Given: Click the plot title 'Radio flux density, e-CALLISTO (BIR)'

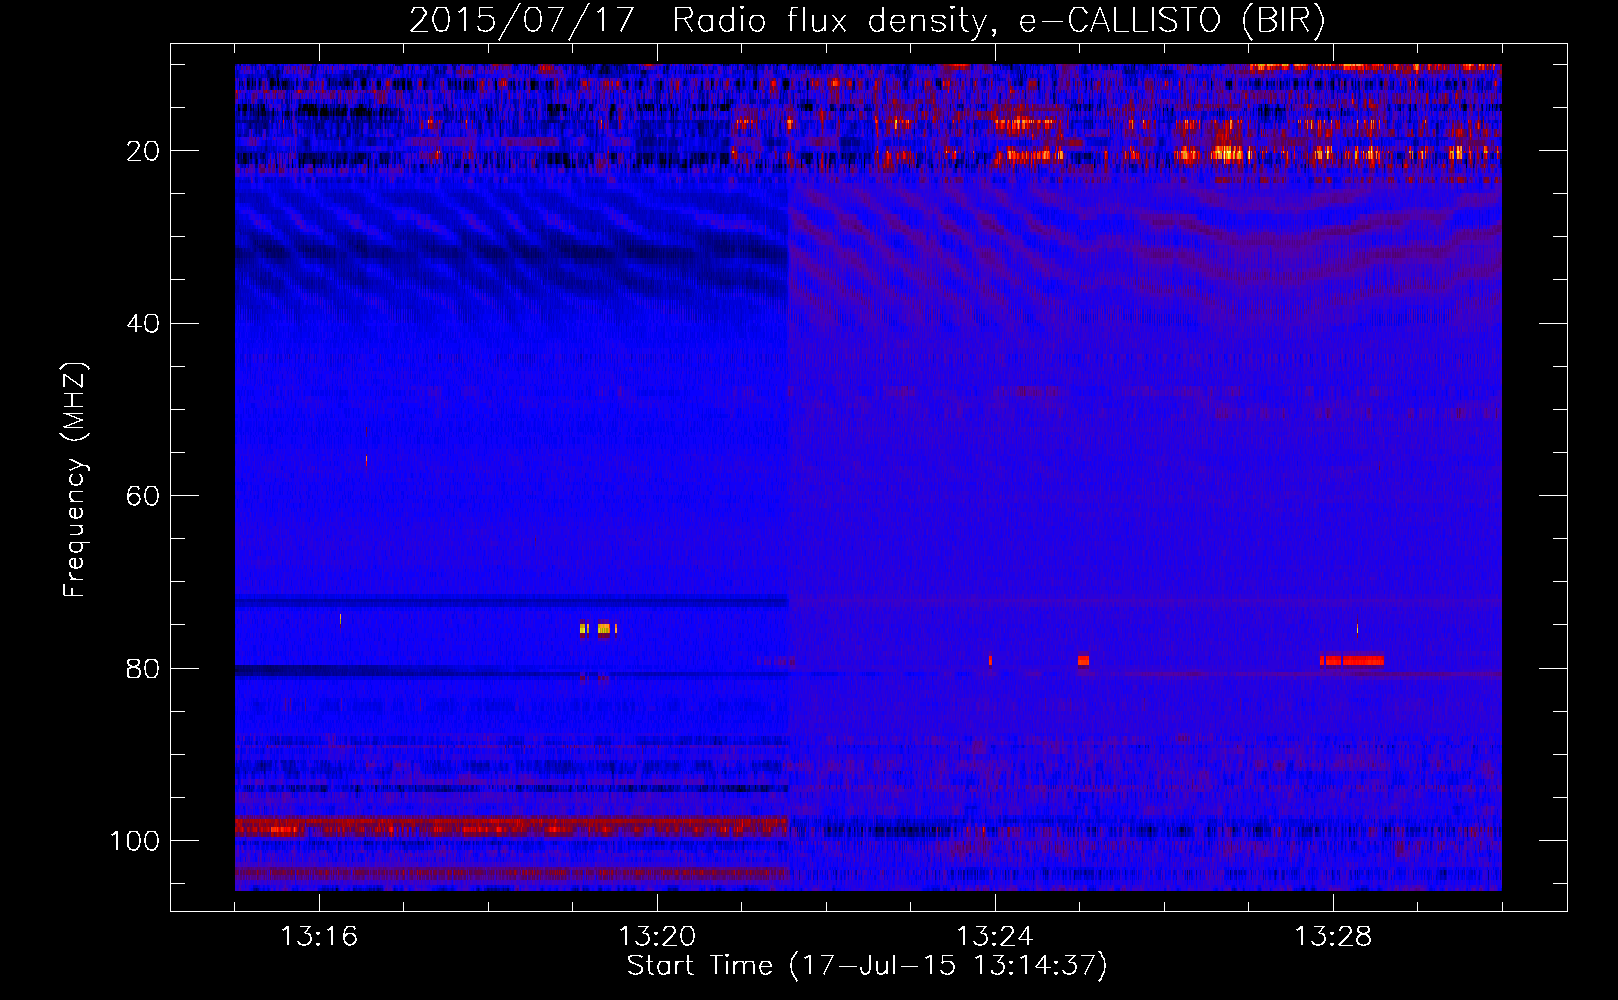Looking at the screenshot, I should point(999,21).
